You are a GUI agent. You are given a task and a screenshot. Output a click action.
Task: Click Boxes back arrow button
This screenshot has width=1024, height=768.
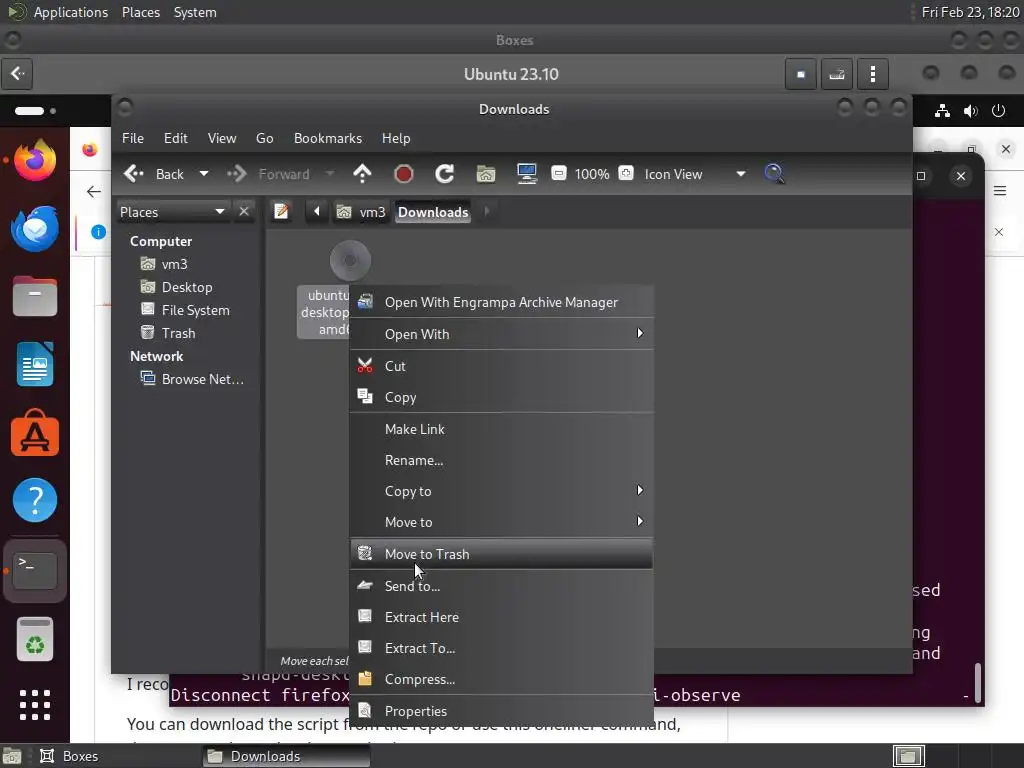pos(18,74)
